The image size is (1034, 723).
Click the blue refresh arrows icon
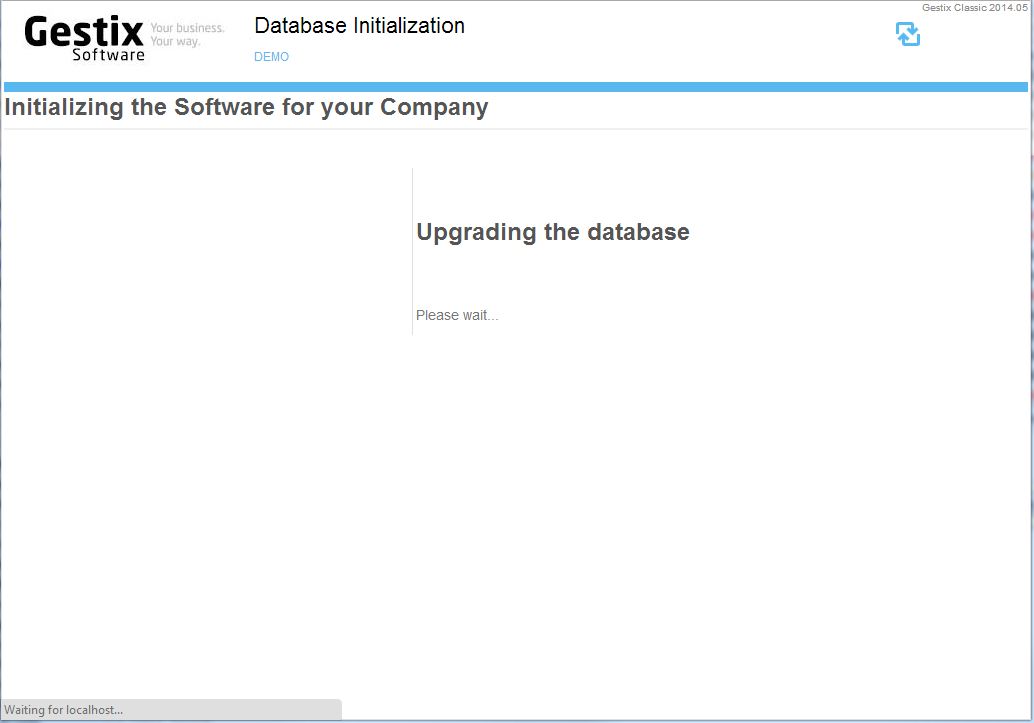click(x=908, y=34)
